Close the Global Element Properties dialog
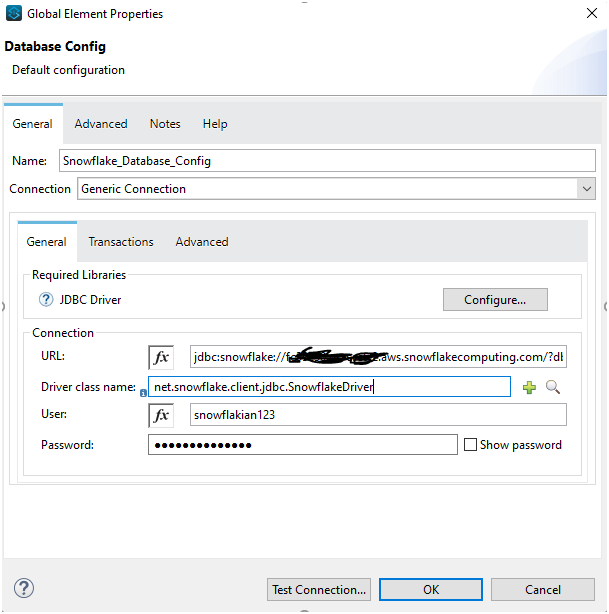 [x=591, y=13]
